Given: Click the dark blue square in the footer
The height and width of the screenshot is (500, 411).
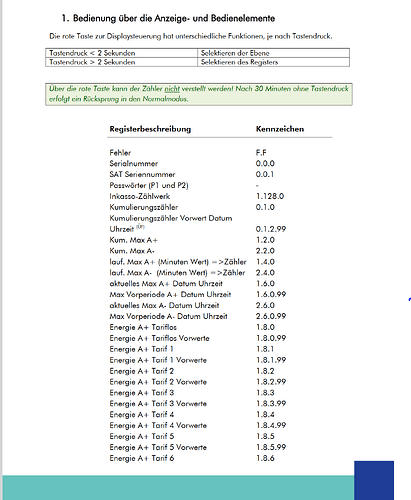Looking at the screenshot, I should click(x=374, y=480).
